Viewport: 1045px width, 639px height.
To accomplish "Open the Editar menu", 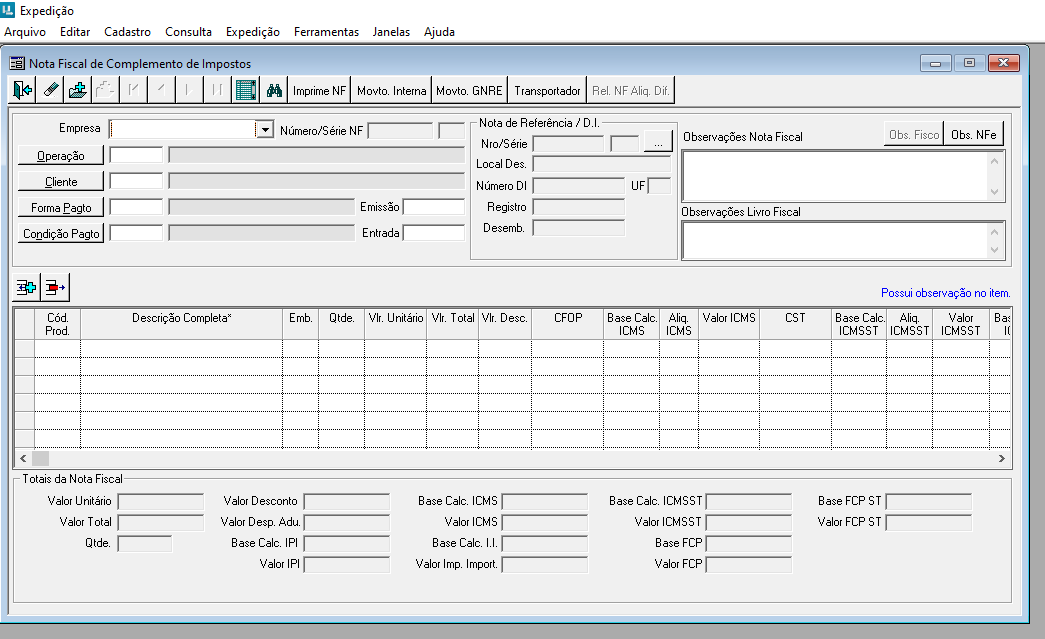I will 75,32.
